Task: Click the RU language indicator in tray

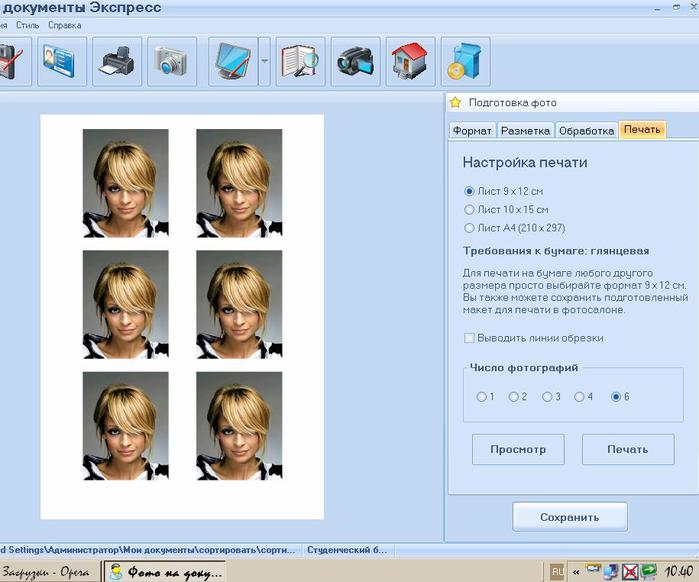Action: 557,572
